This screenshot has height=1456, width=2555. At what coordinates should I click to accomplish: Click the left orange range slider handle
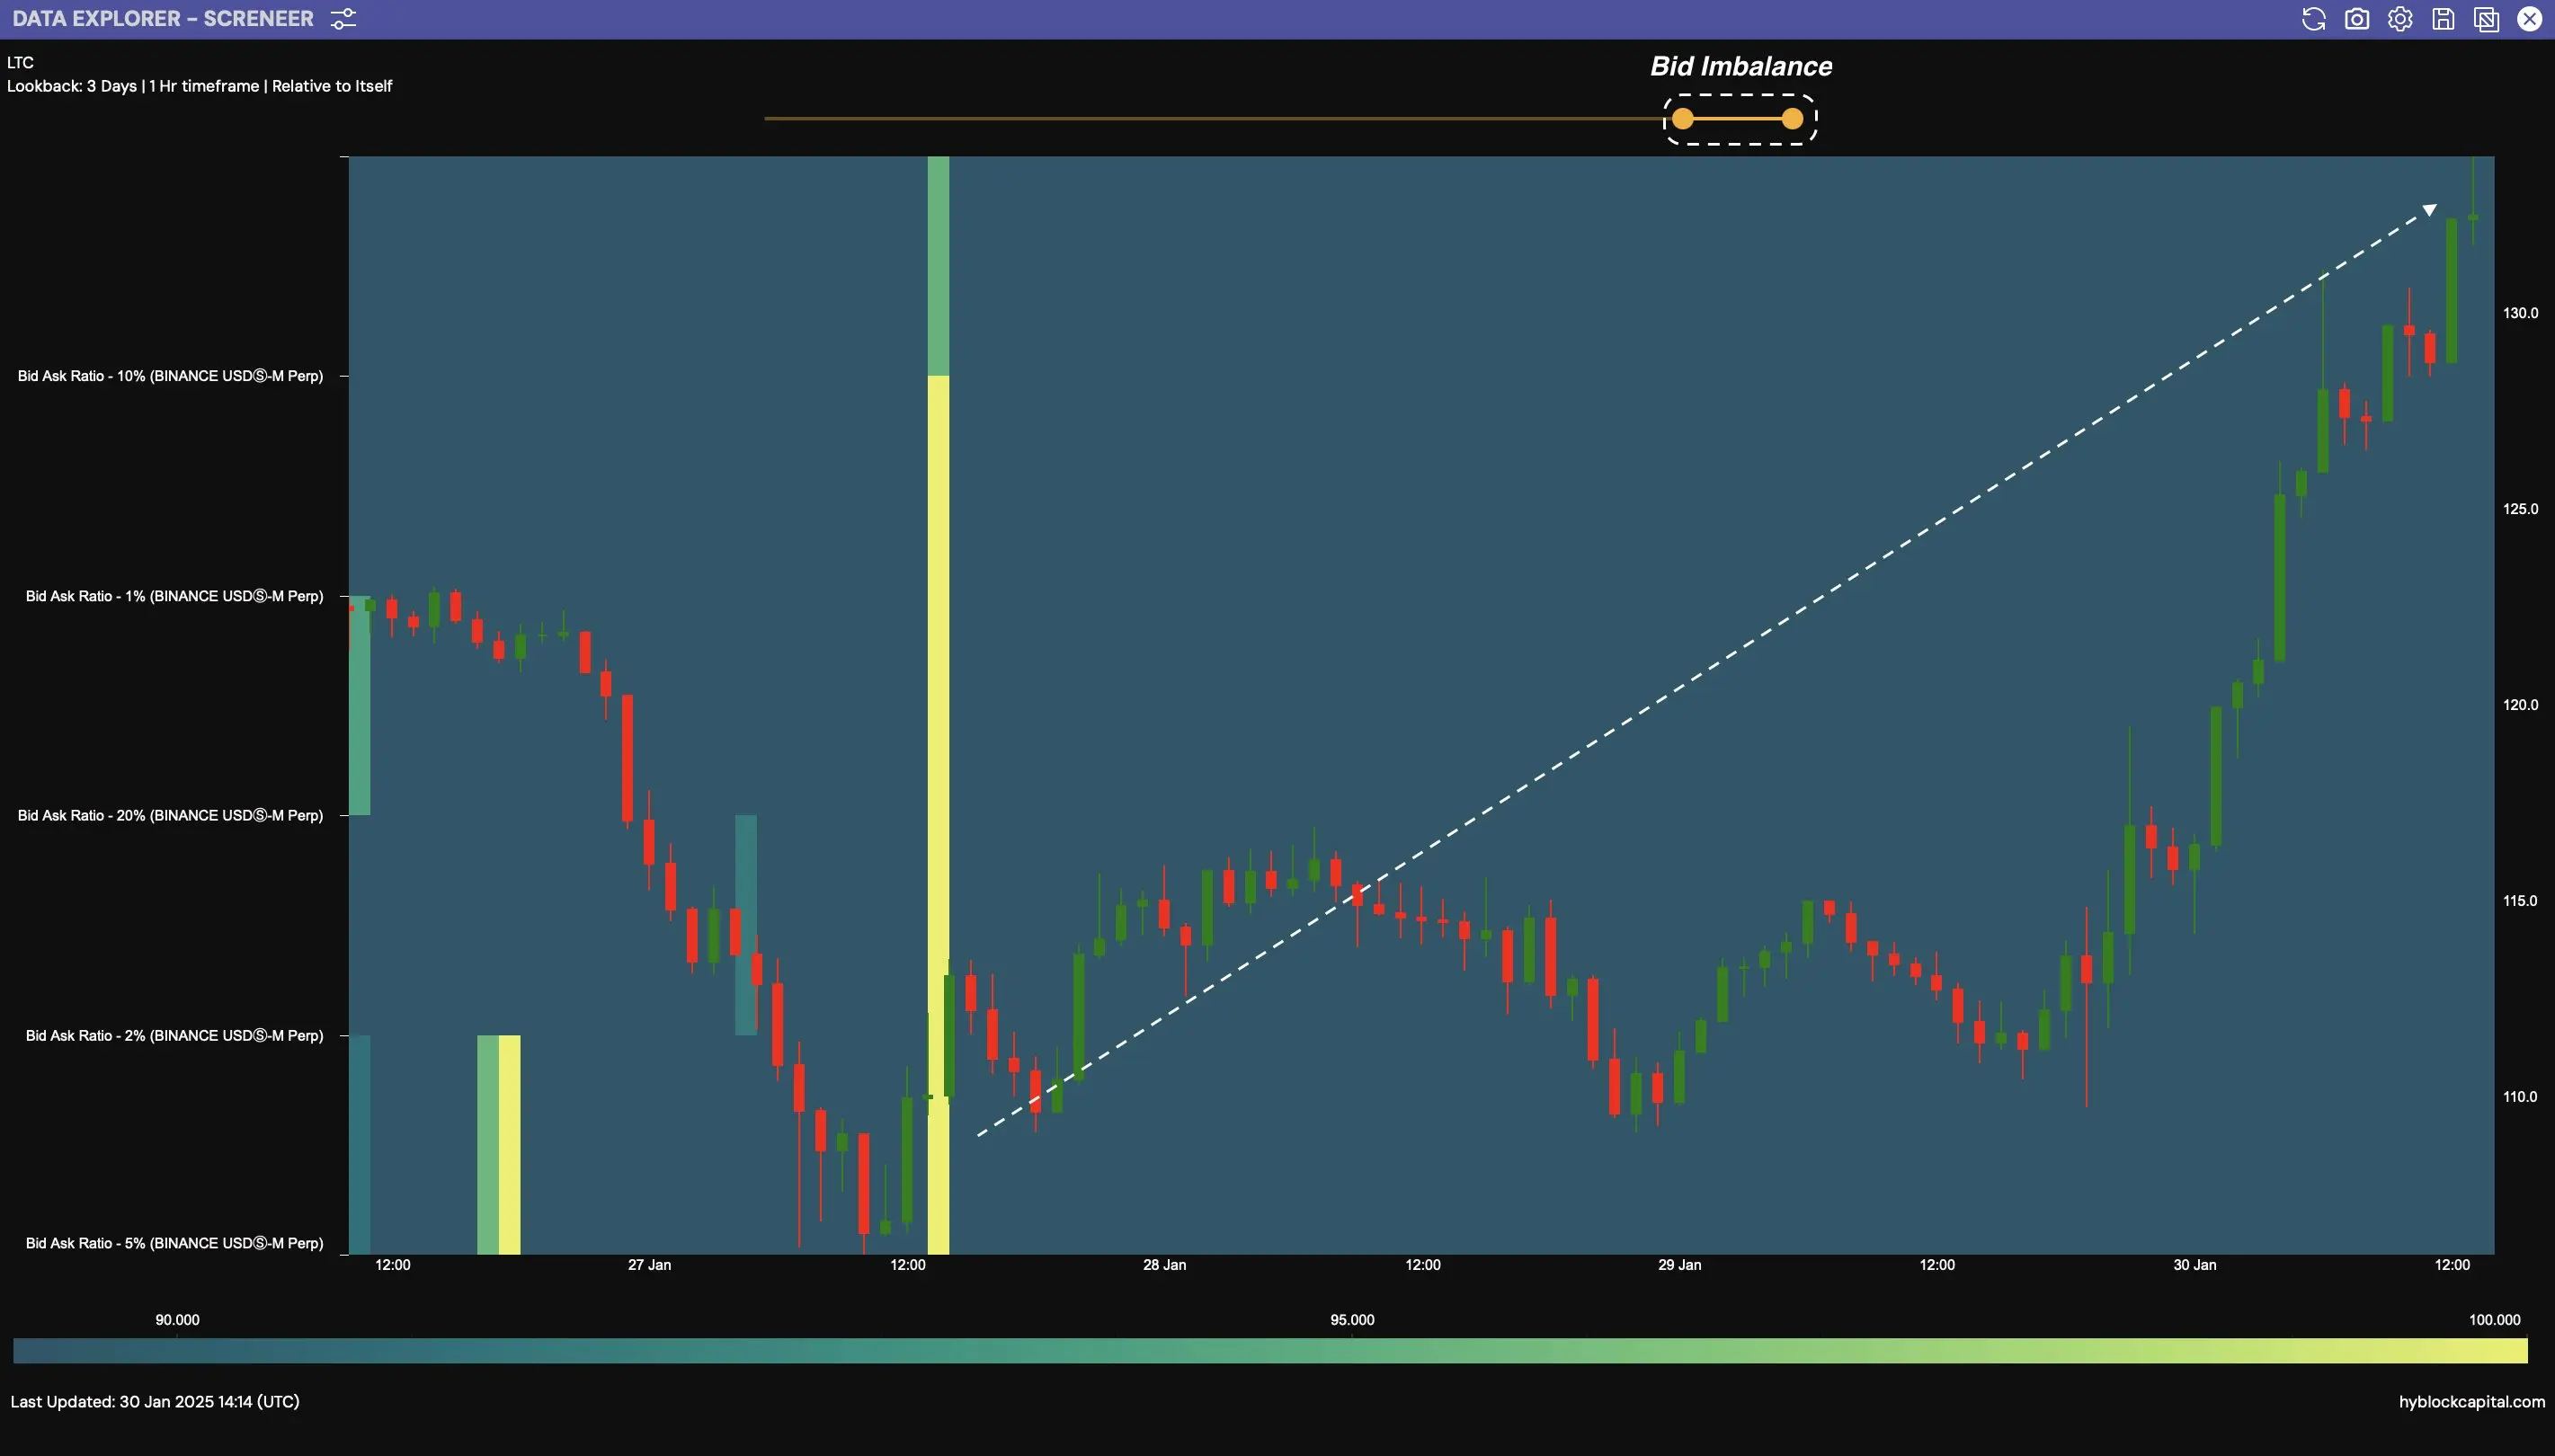(1683, 119)
